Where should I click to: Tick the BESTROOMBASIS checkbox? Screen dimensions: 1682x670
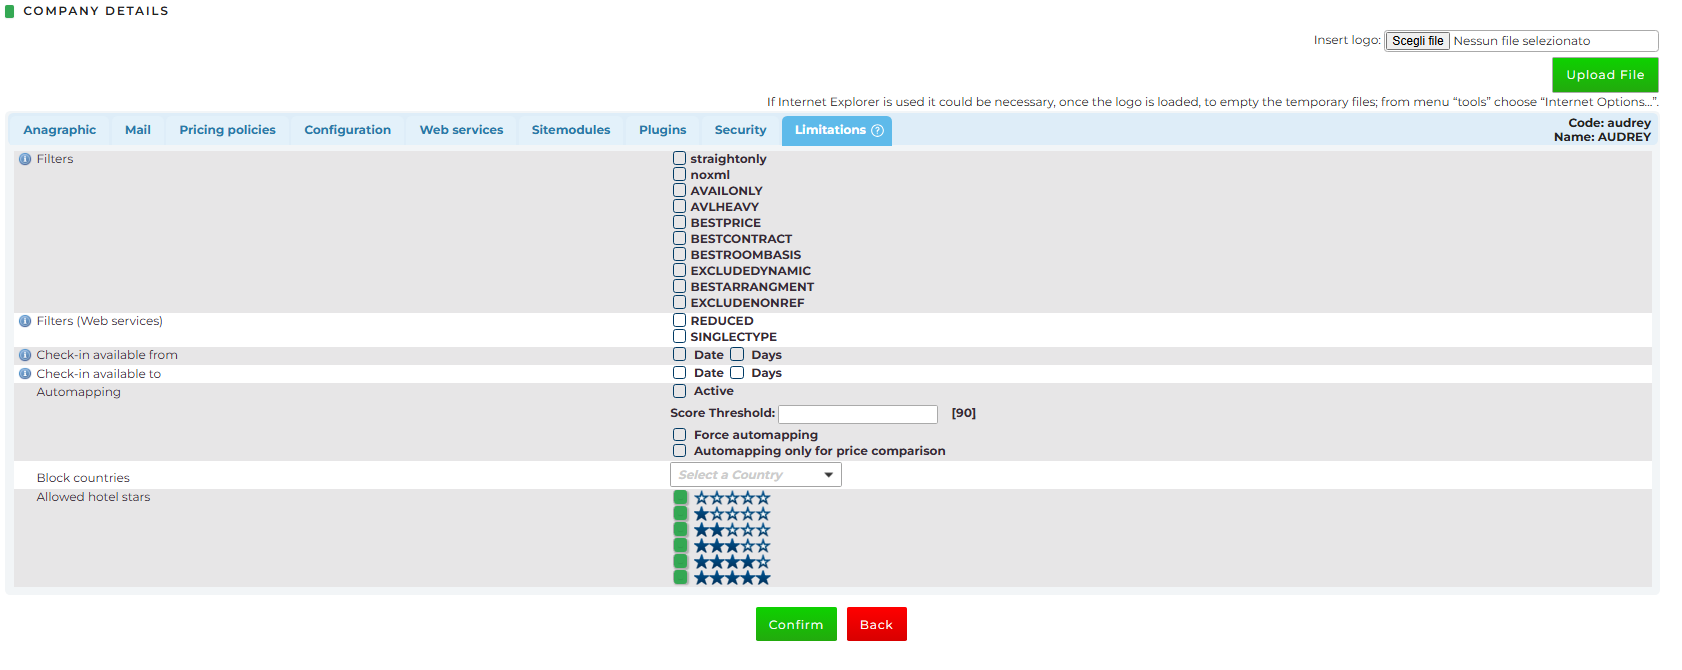coord(680,254)
